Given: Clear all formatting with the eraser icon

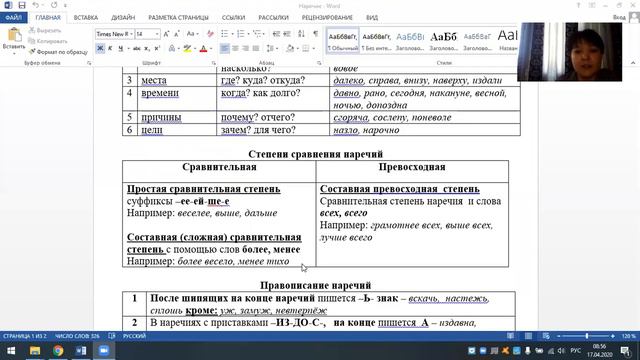Looking at the screenshot, I should pyautogui.click(x=210, y=34).
